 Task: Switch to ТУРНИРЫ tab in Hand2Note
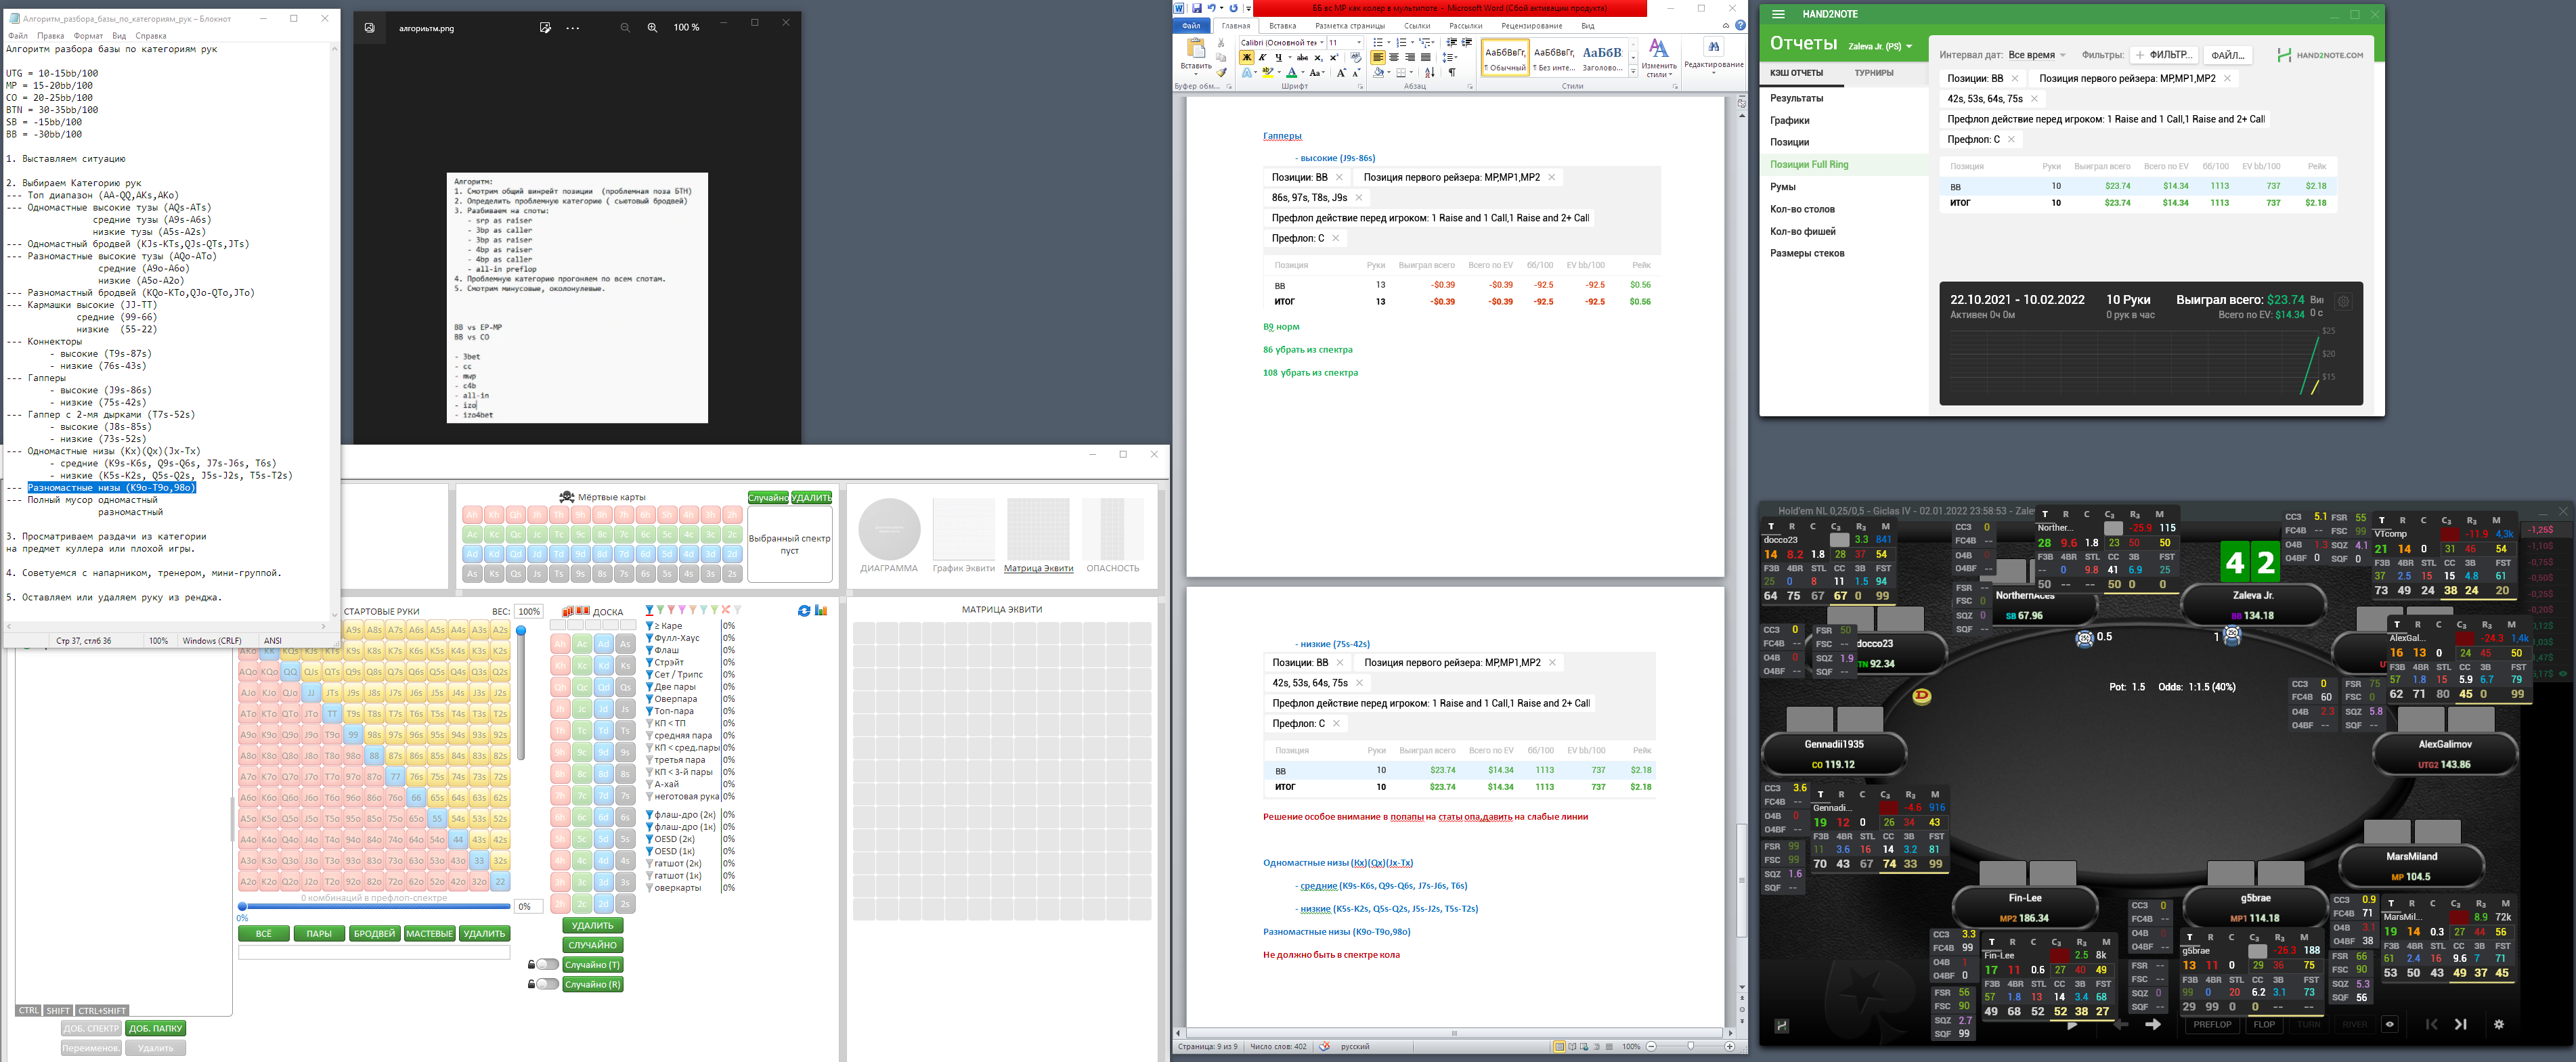(x=1874, y=73)
